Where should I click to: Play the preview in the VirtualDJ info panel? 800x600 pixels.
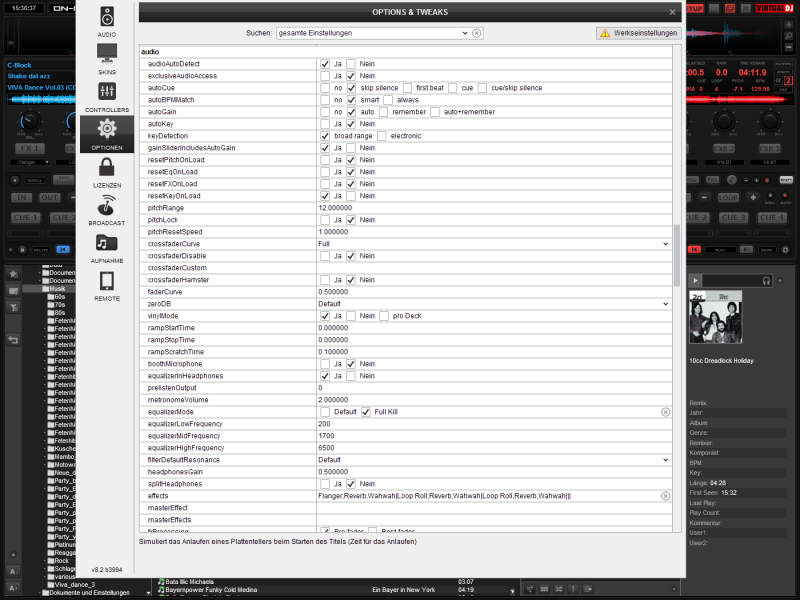pos(695,280)
